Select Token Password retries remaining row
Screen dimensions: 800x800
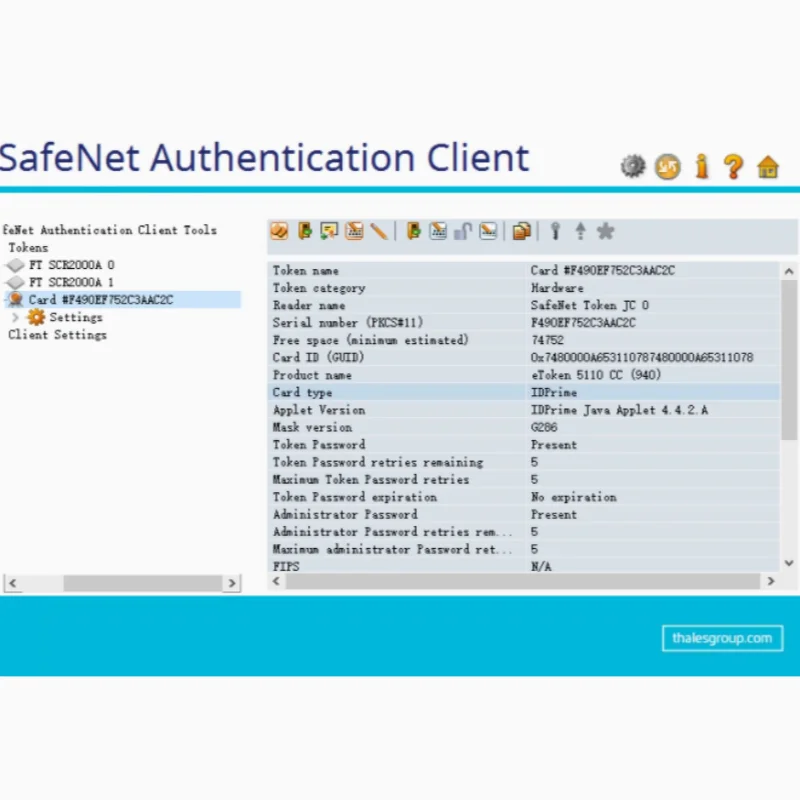[524, 462]
